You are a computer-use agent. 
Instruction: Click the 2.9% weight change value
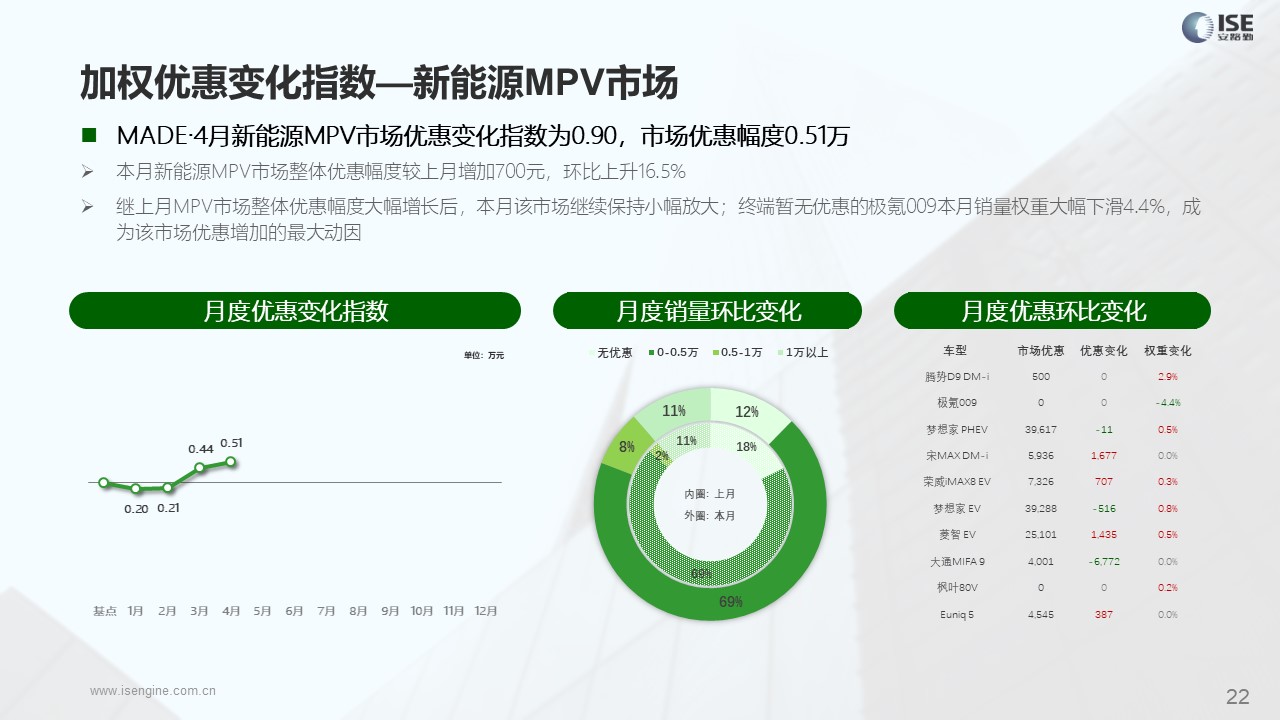(x=1167, y=377)
